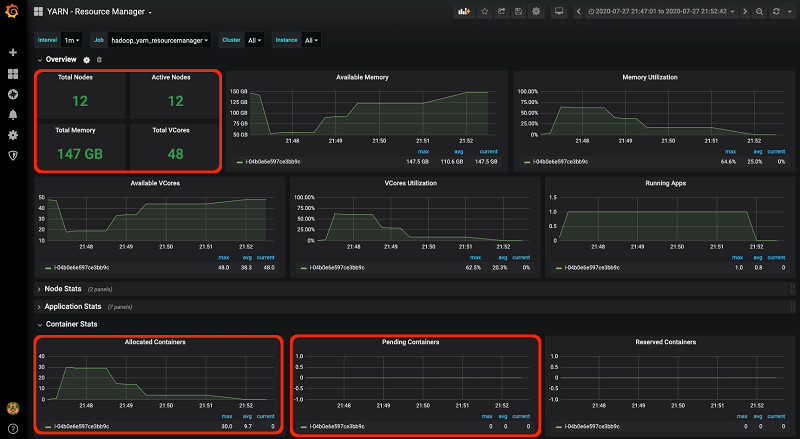The height and width of the screenshot is (439, 800).
Task: Sort Running Apps legend by avg
Action: pos(758,258)
